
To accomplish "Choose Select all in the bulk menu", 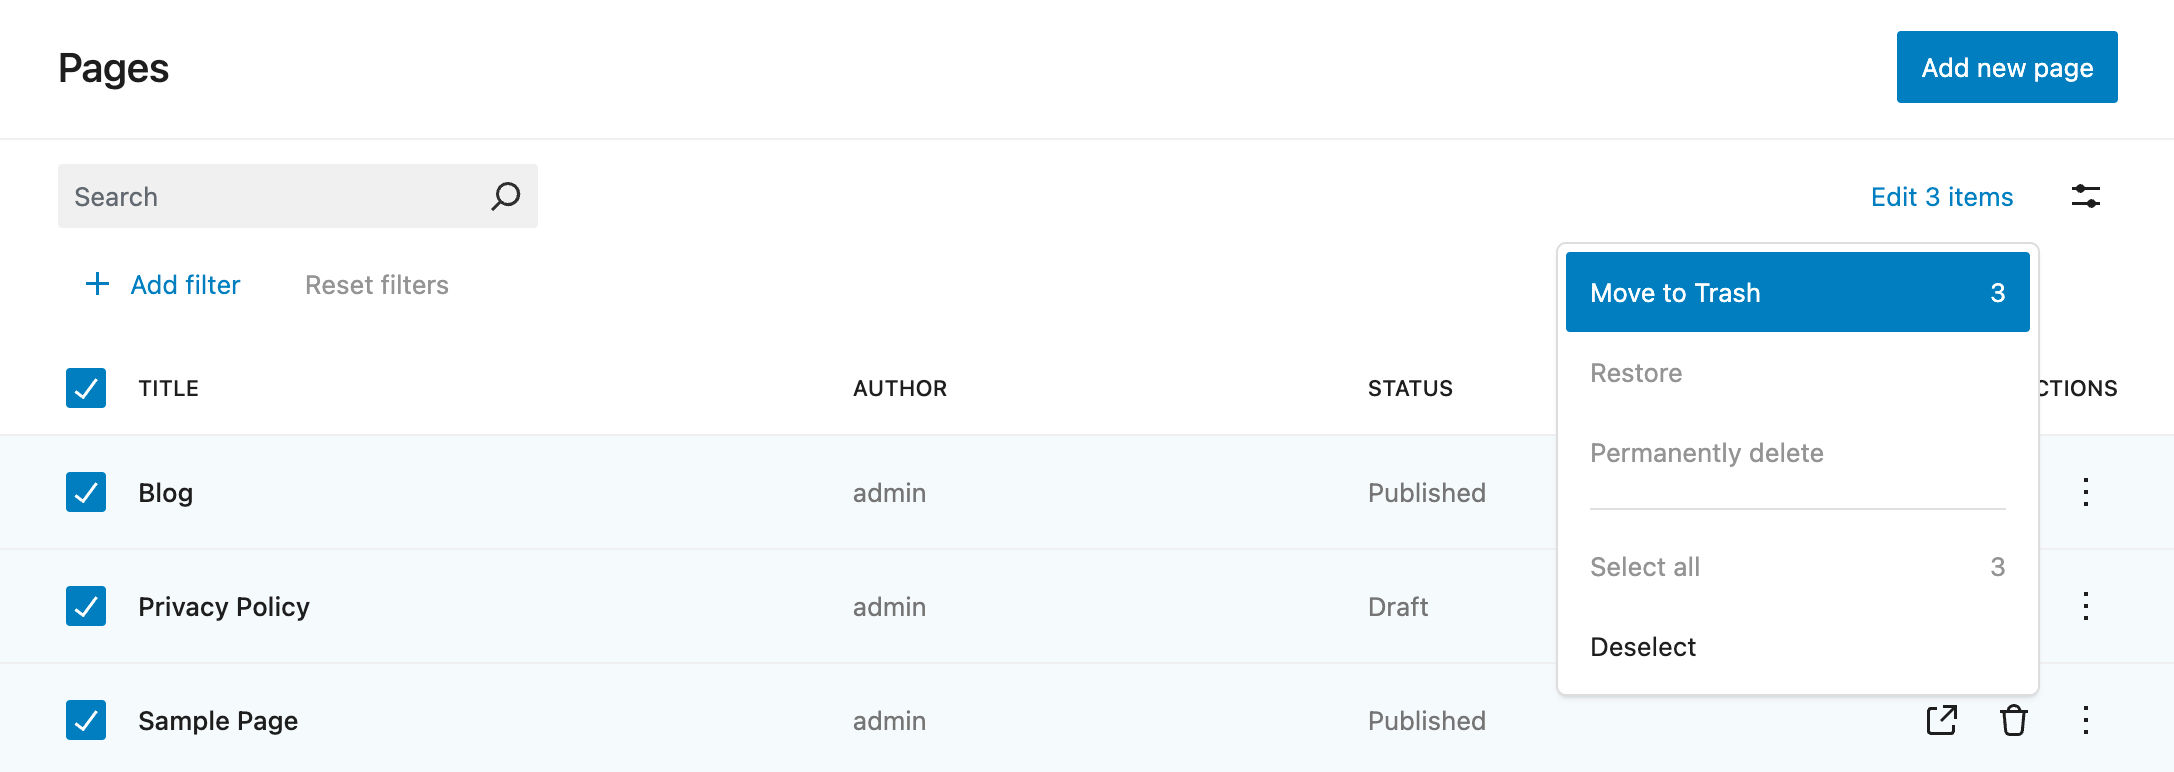I will (x=1797, y=567).
